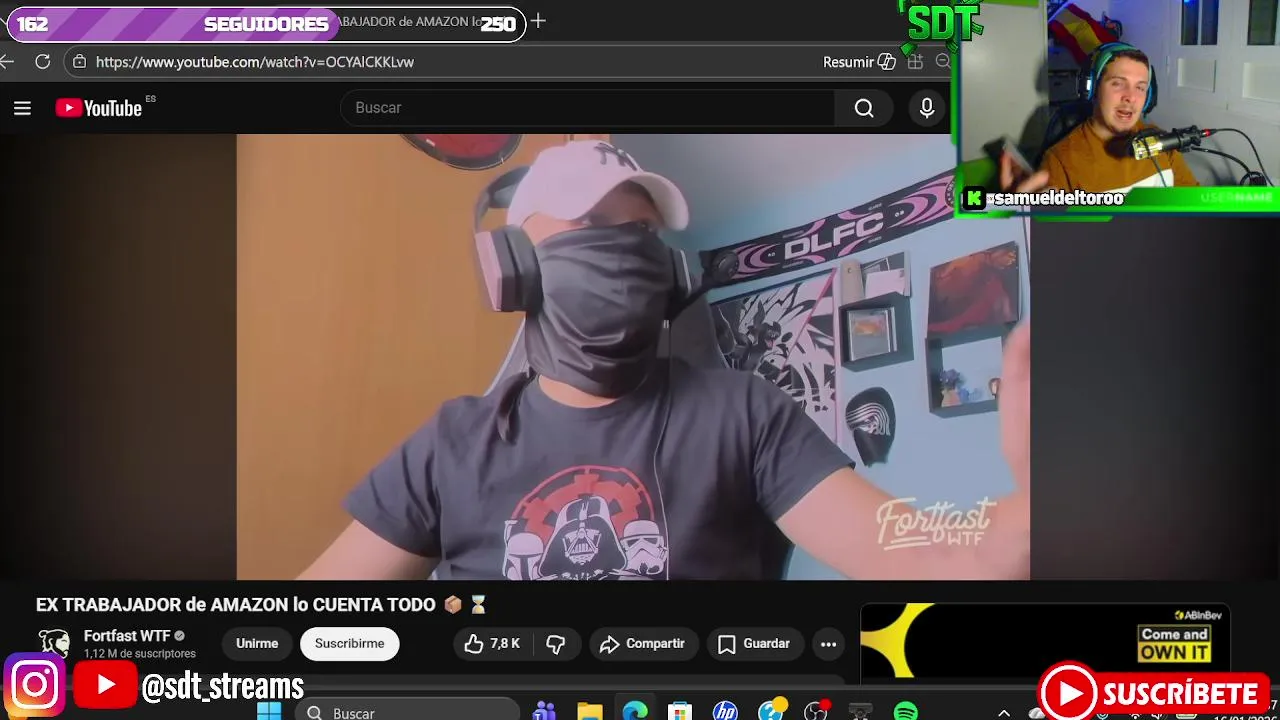The image size is (1280, 720).
Task: Click the Copilot Resumir button
Action: (859, 62)
